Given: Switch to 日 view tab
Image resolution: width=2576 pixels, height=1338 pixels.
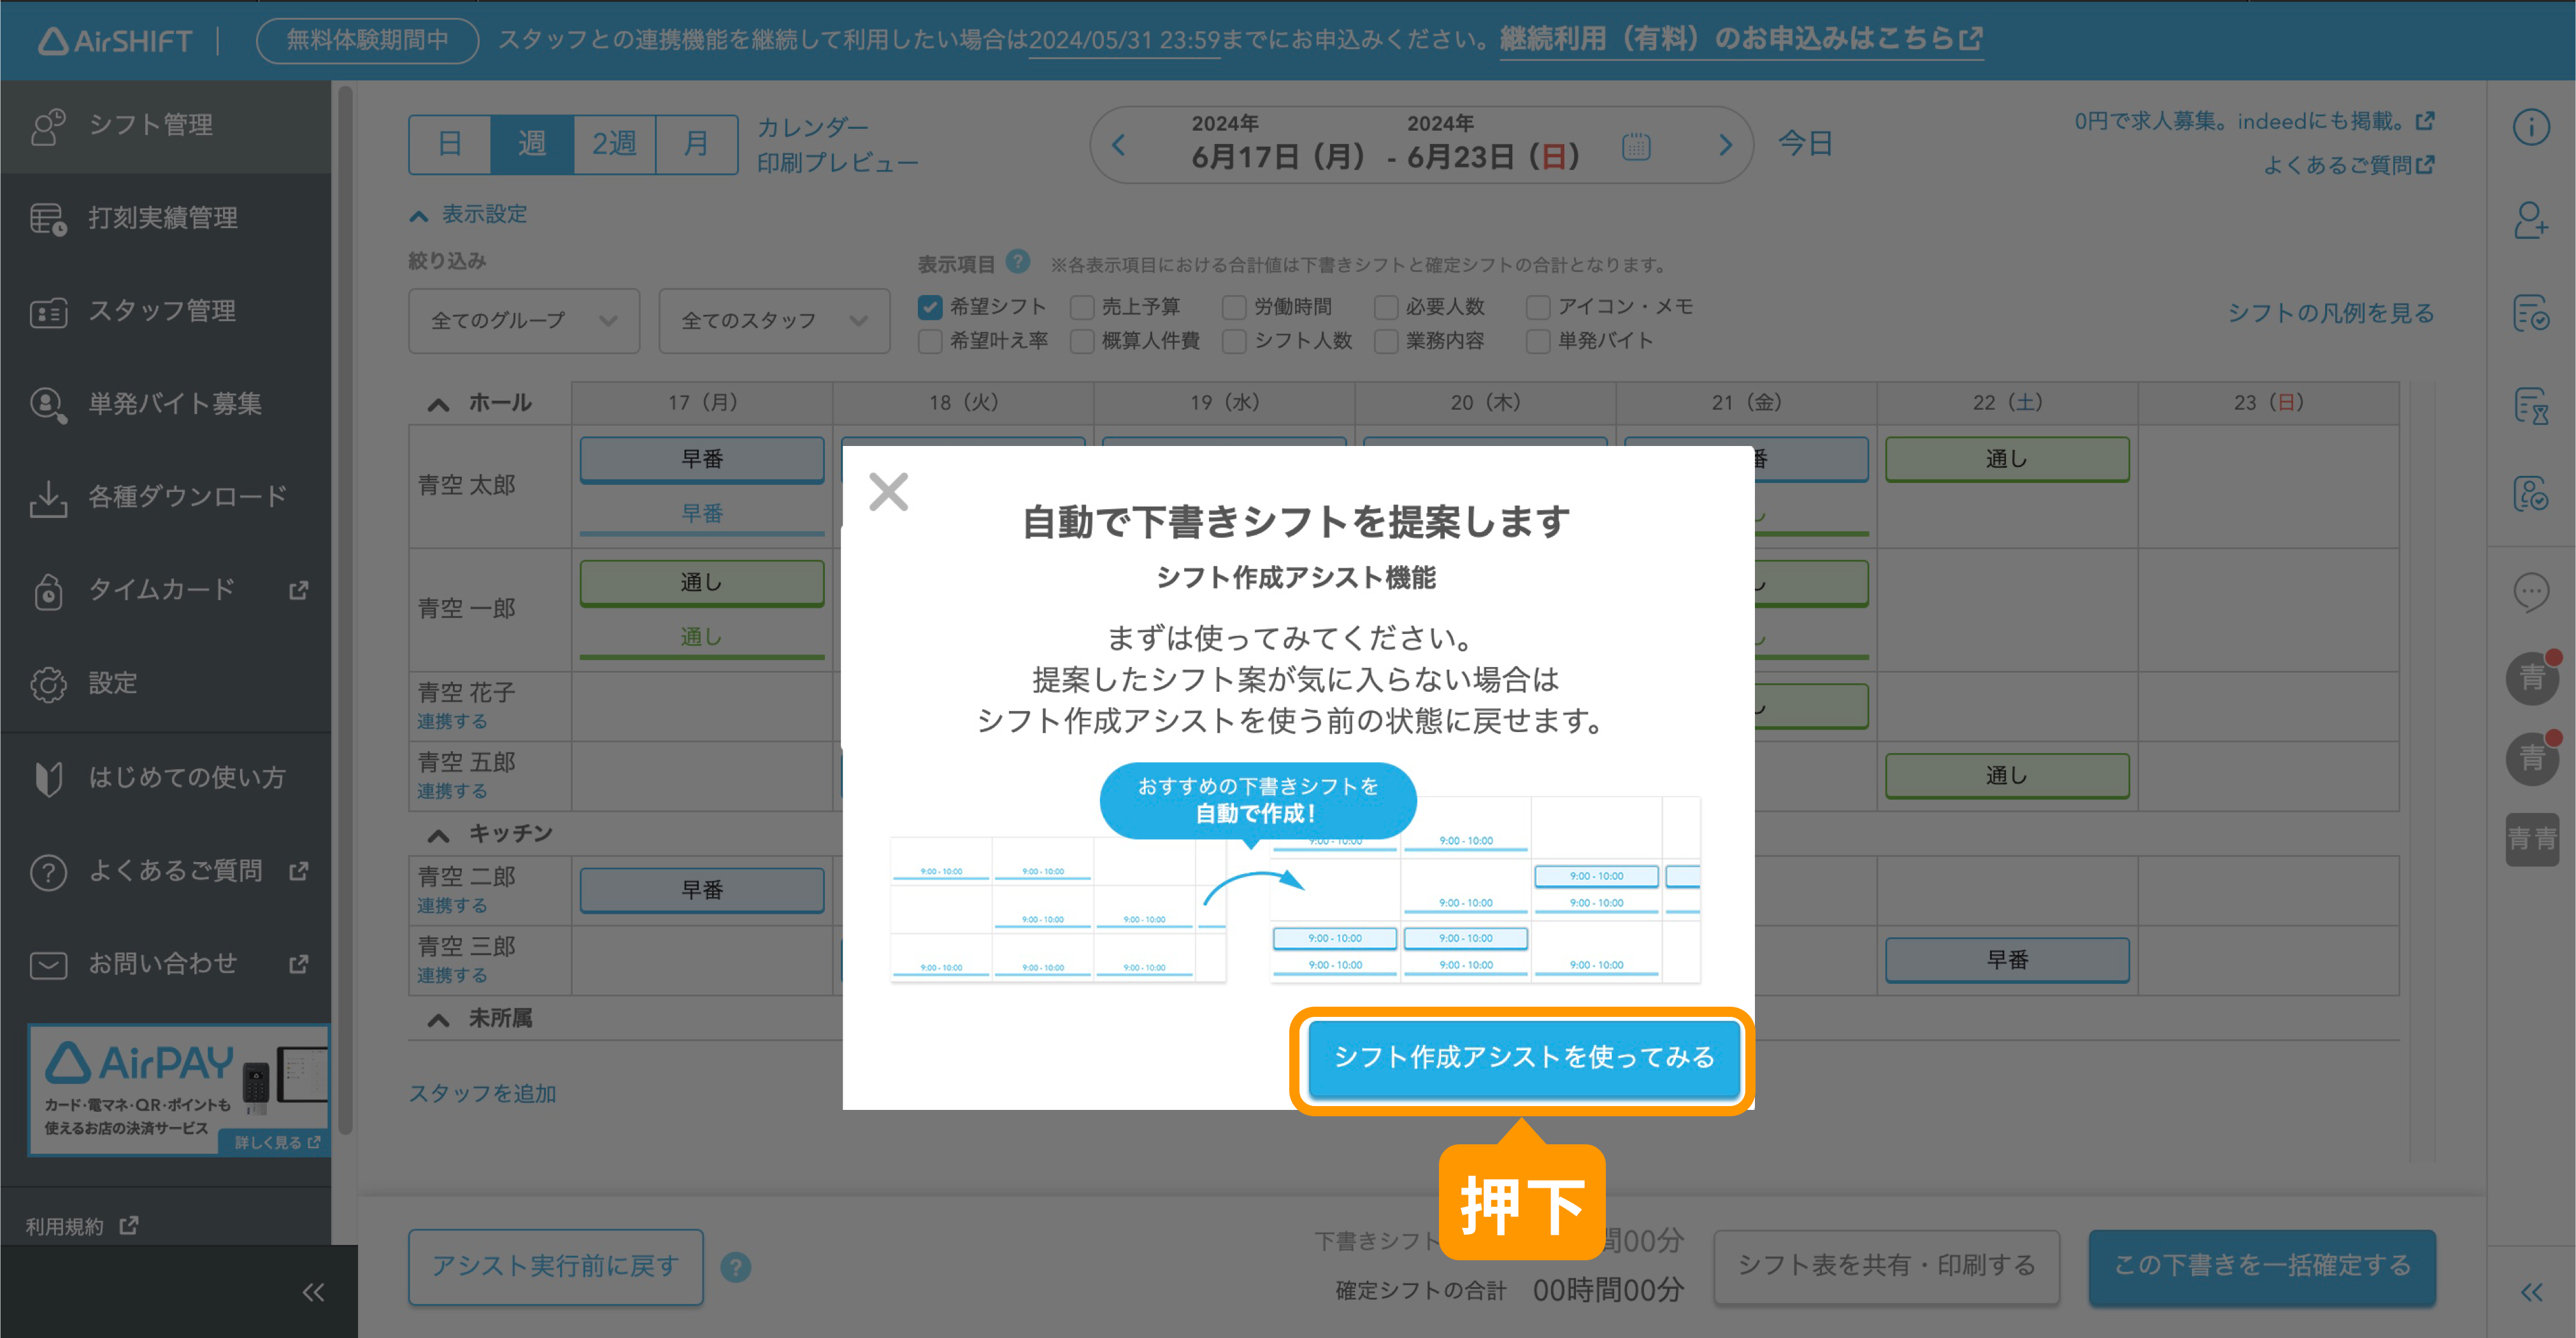Looking at the screenshot, I should [x=450, y=145].
